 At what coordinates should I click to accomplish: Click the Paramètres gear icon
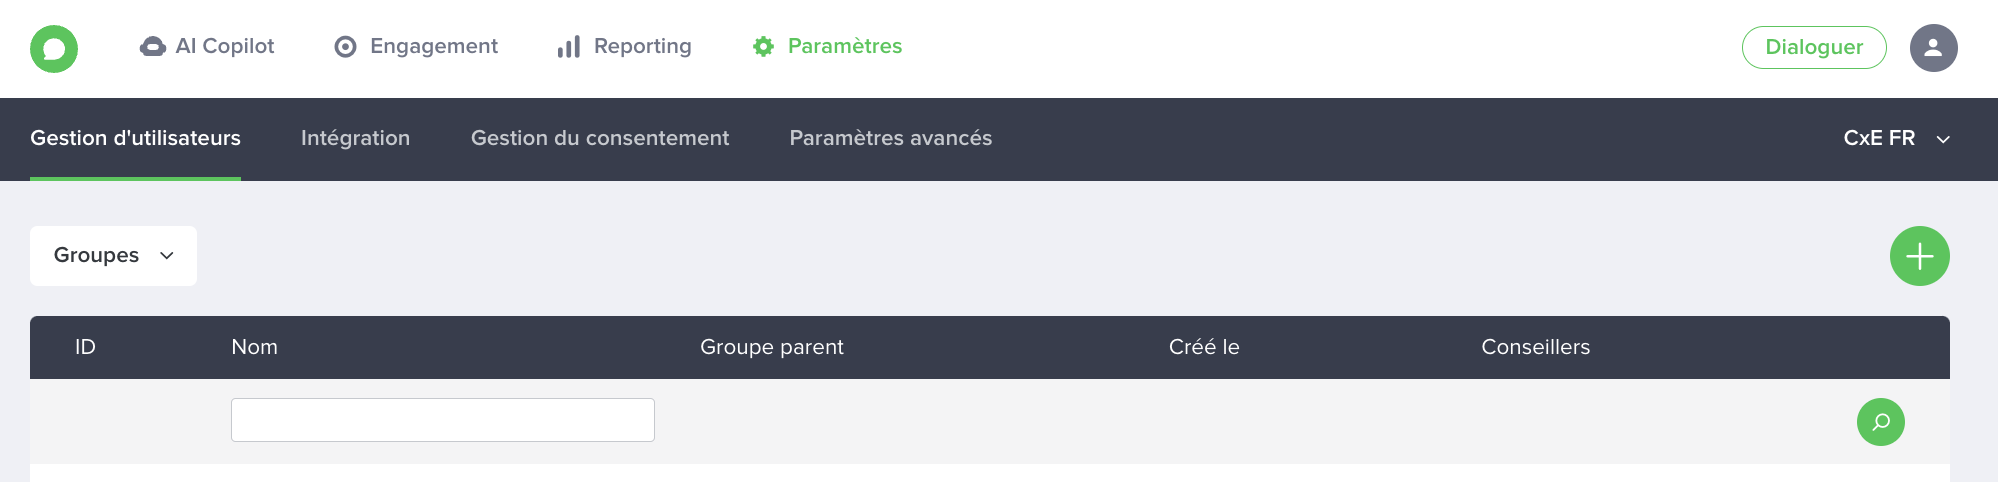pos(763,47)
